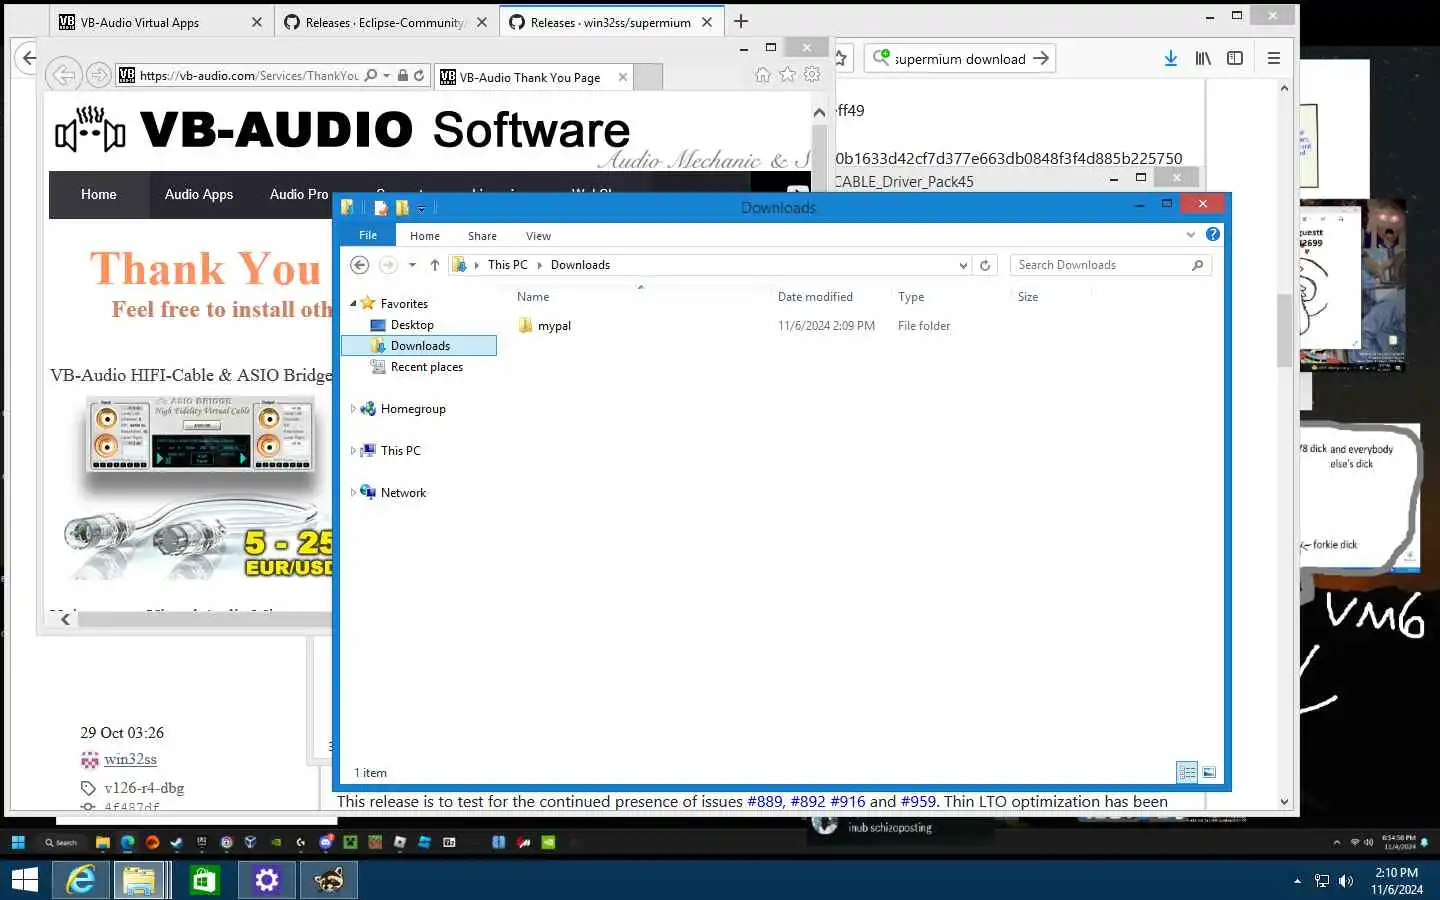Click the lock security icon in IE address bar
1440x900 pixels.
tap(403, 75)
